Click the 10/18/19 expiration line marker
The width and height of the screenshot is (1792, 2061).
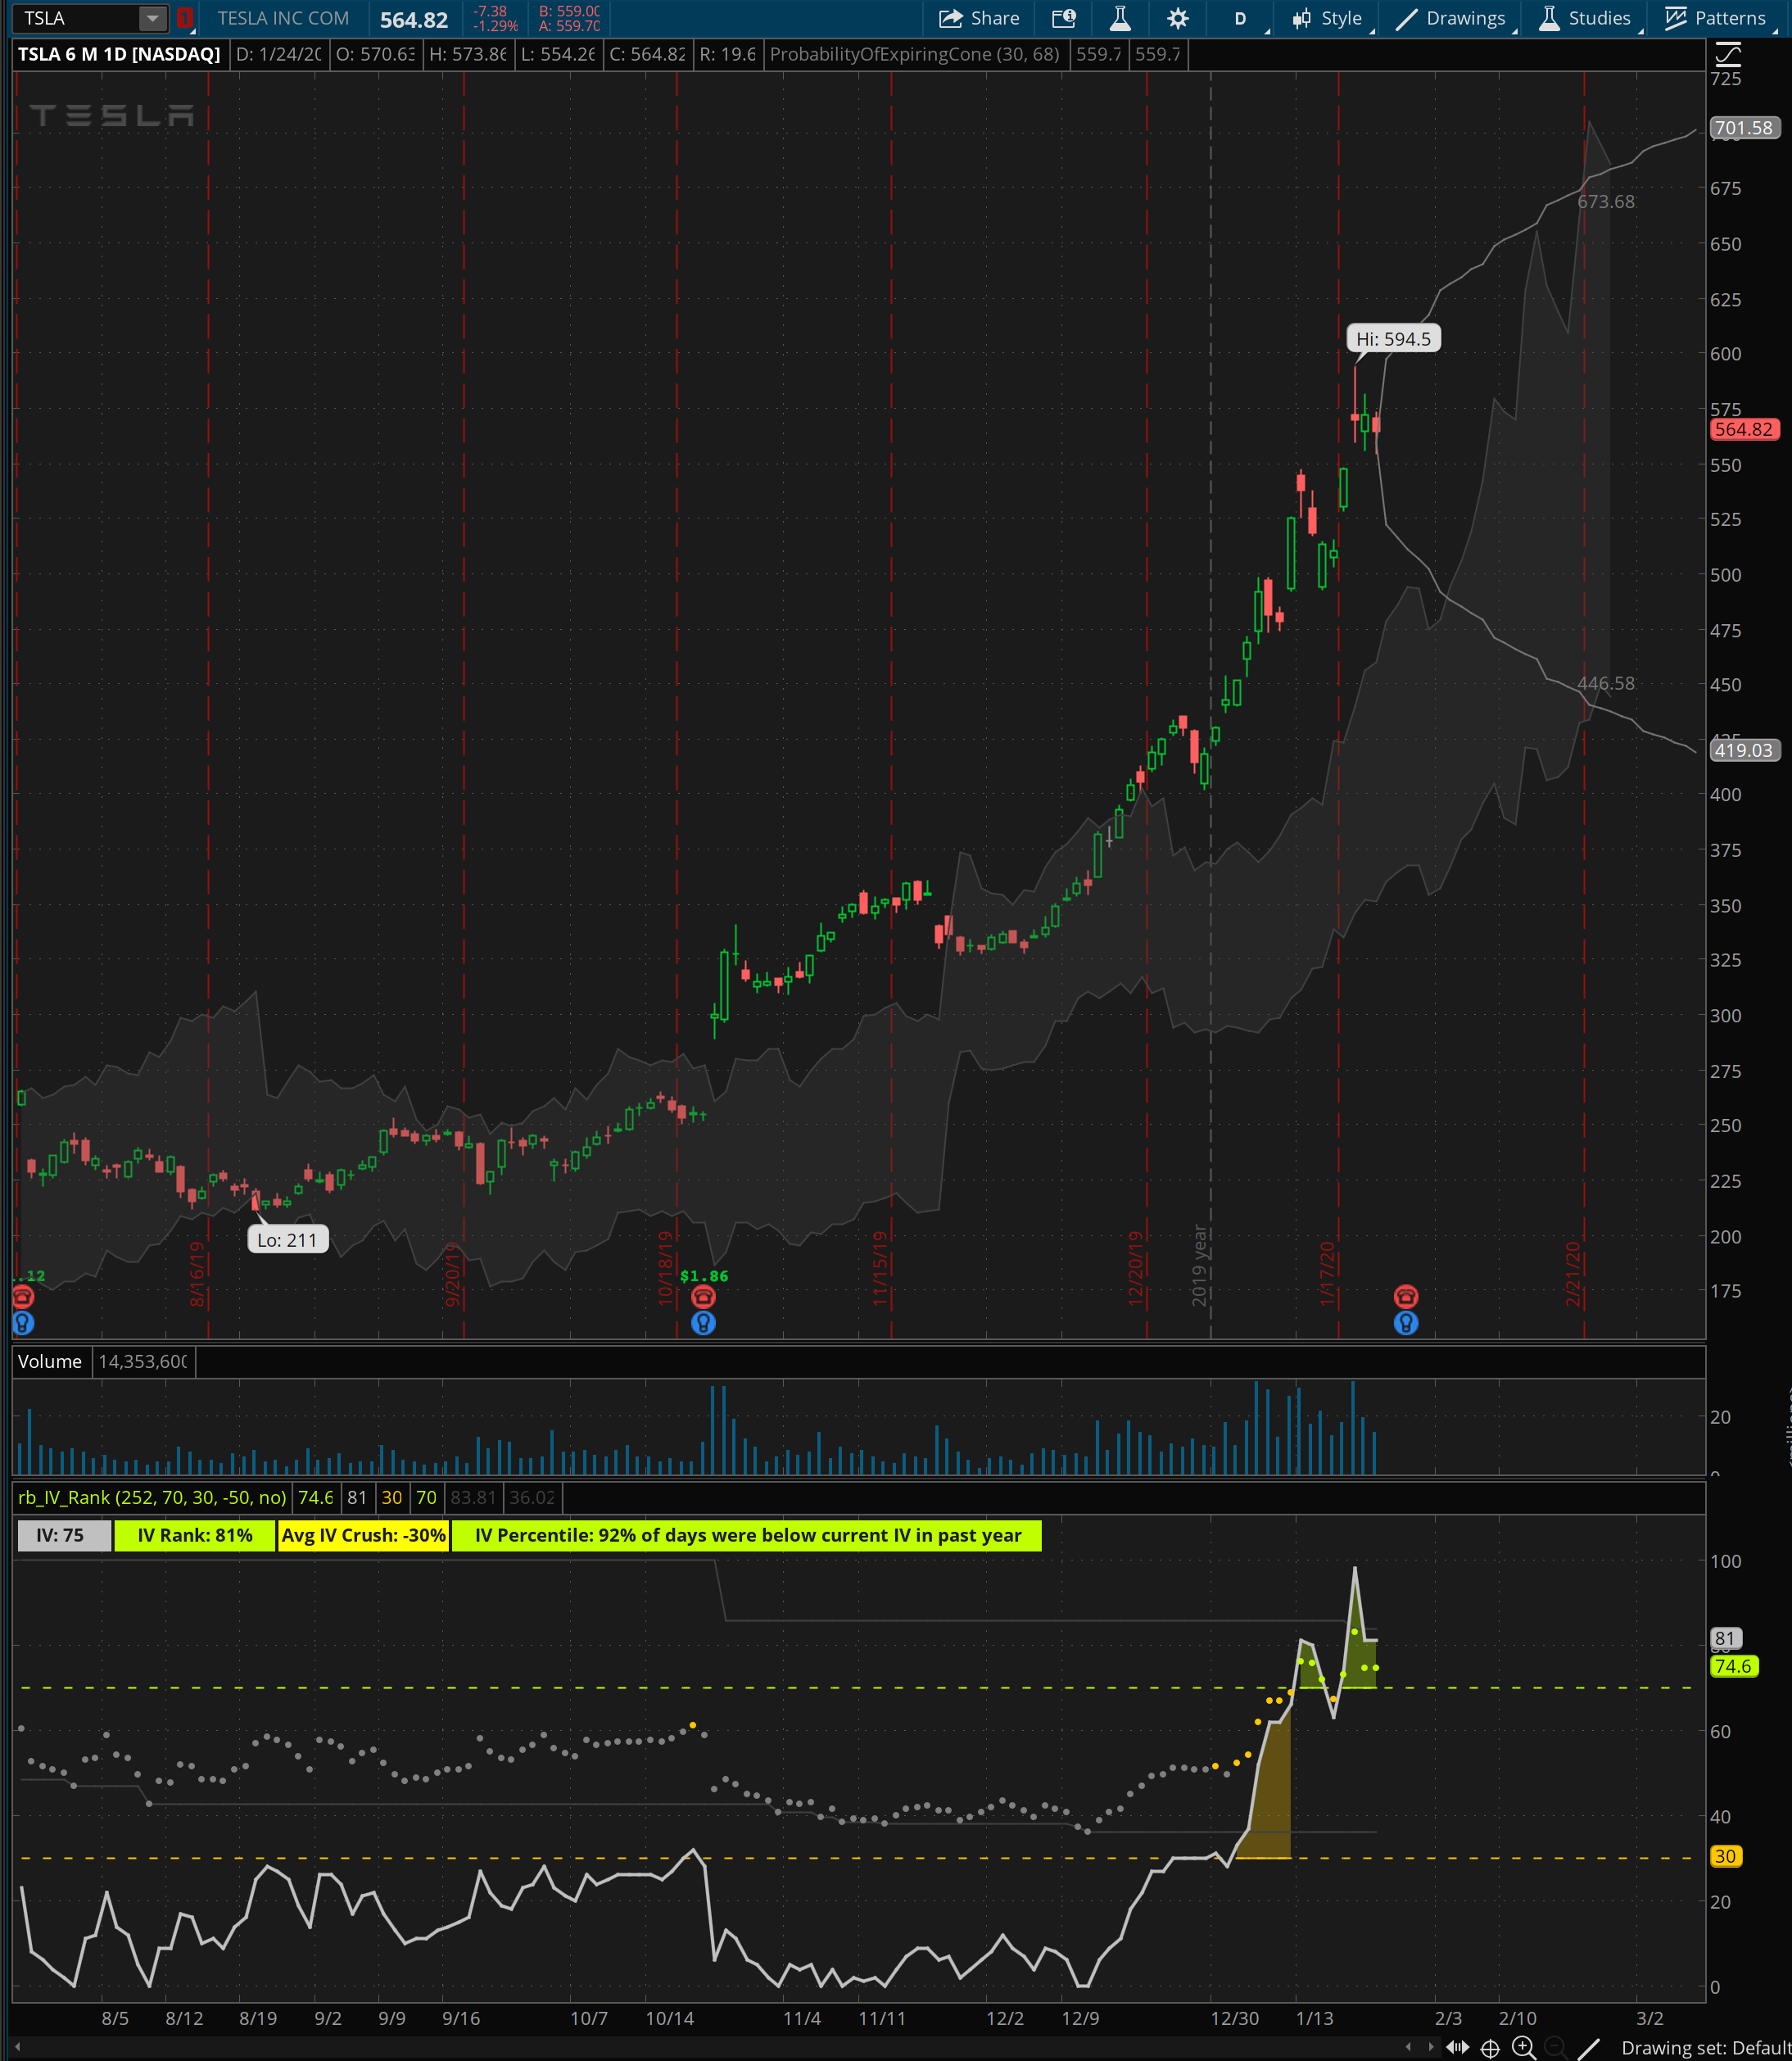tap(665, 1268)
